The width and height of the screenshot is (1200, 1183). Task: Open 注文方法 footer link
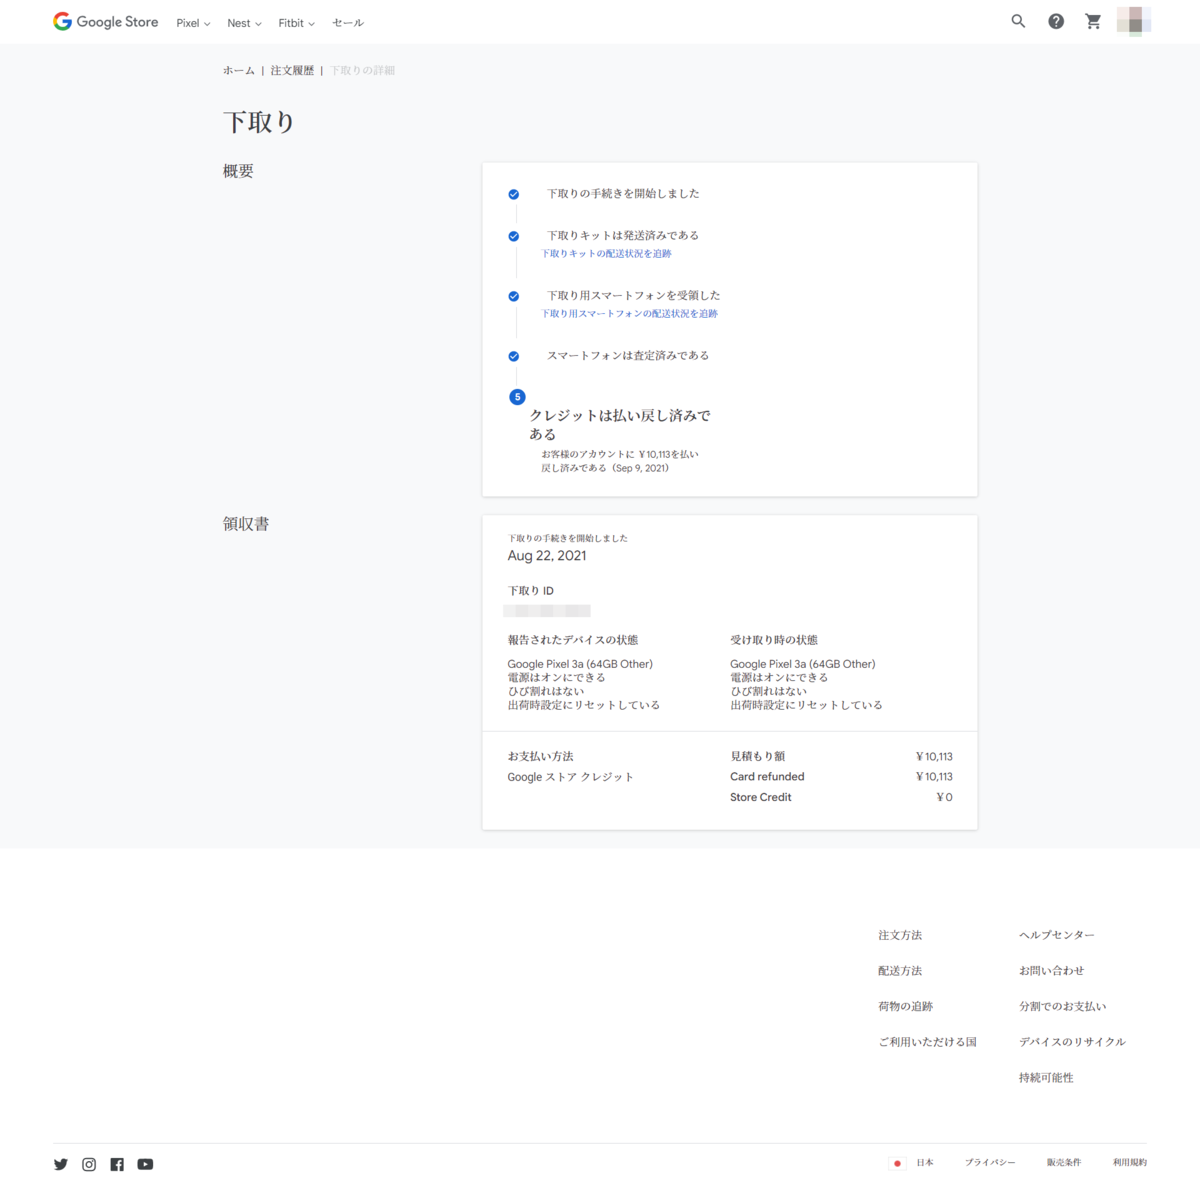click(x=900, y=935)
